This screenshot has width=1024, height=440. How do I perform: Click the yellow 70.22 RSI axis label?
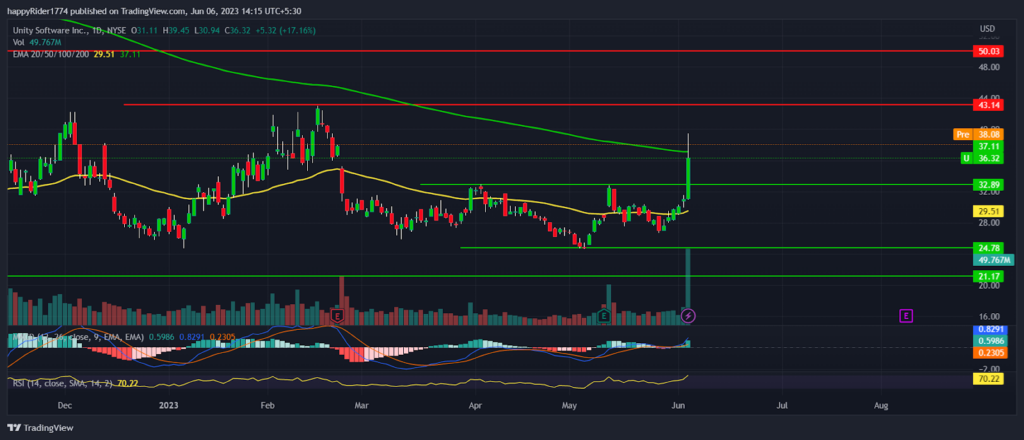[988, 379]
